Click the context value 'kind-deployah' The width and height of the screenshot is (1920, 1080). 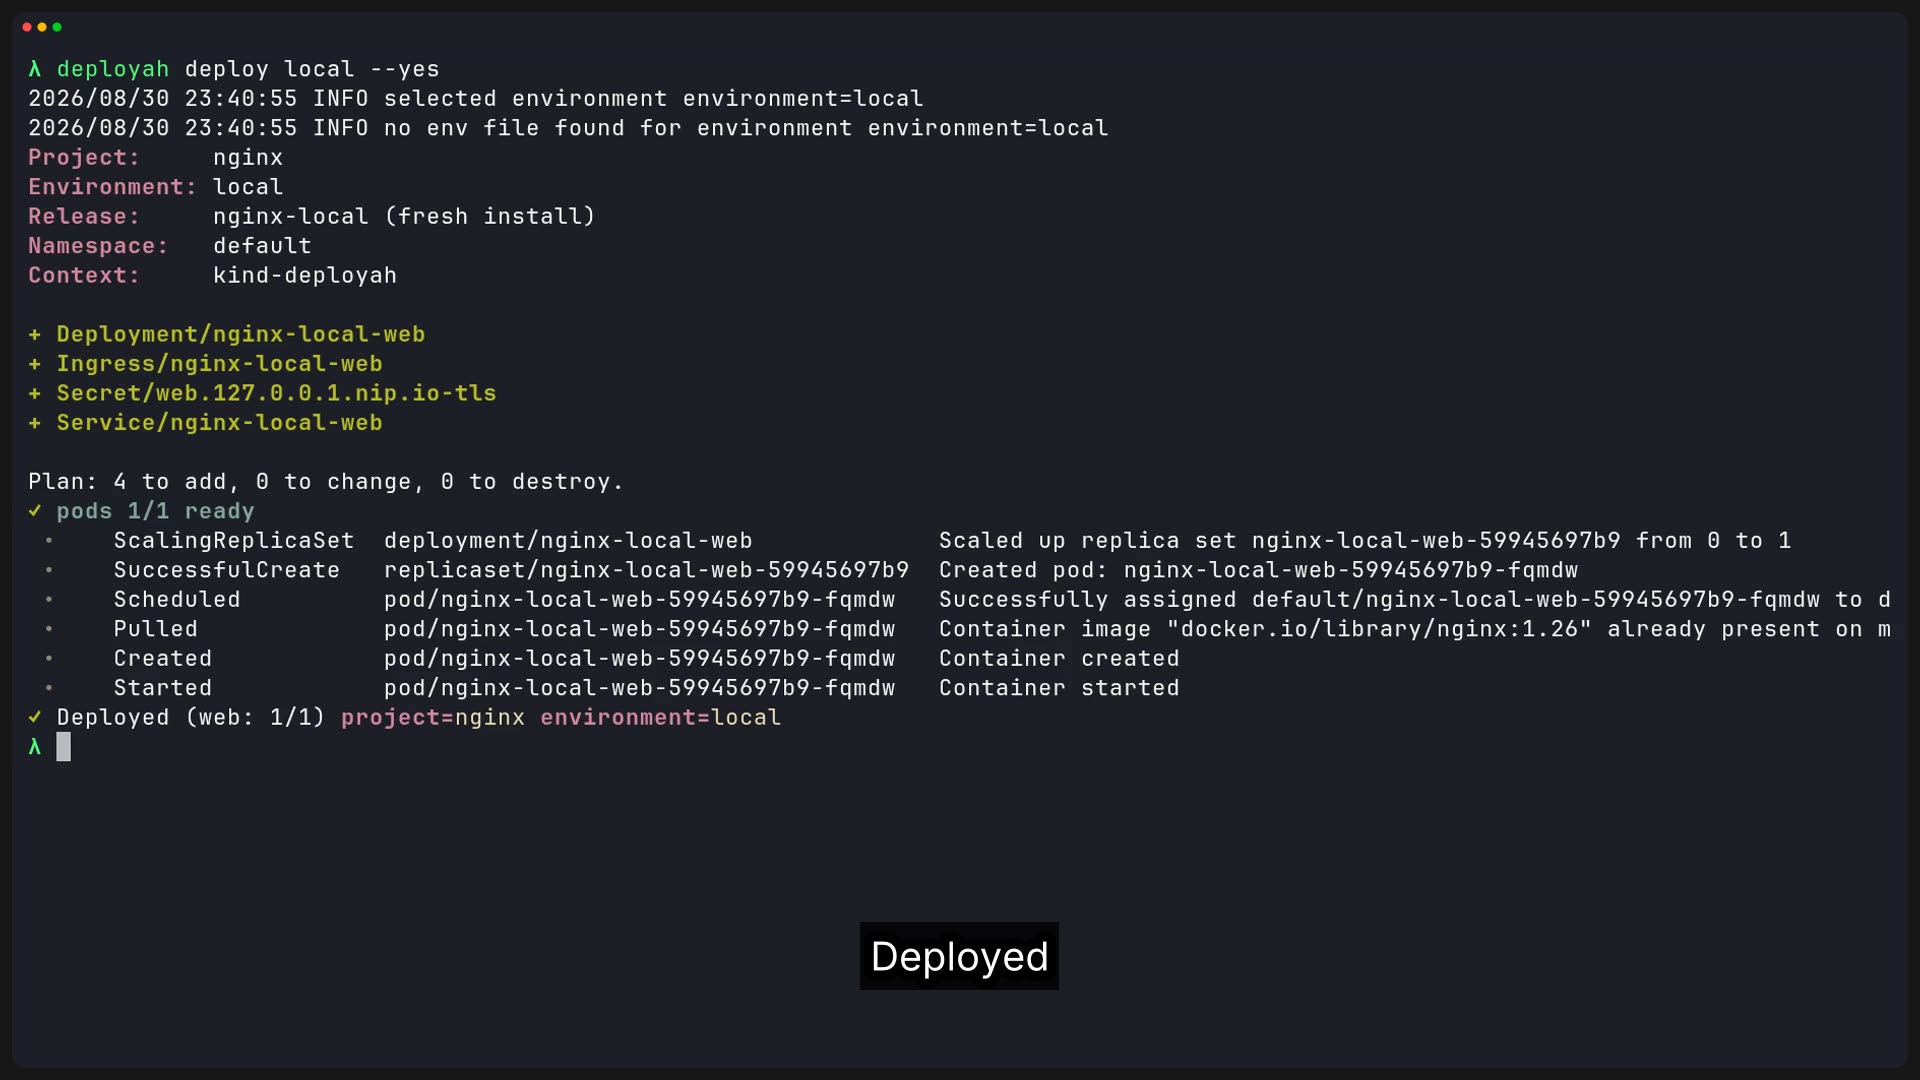[305, 276]
